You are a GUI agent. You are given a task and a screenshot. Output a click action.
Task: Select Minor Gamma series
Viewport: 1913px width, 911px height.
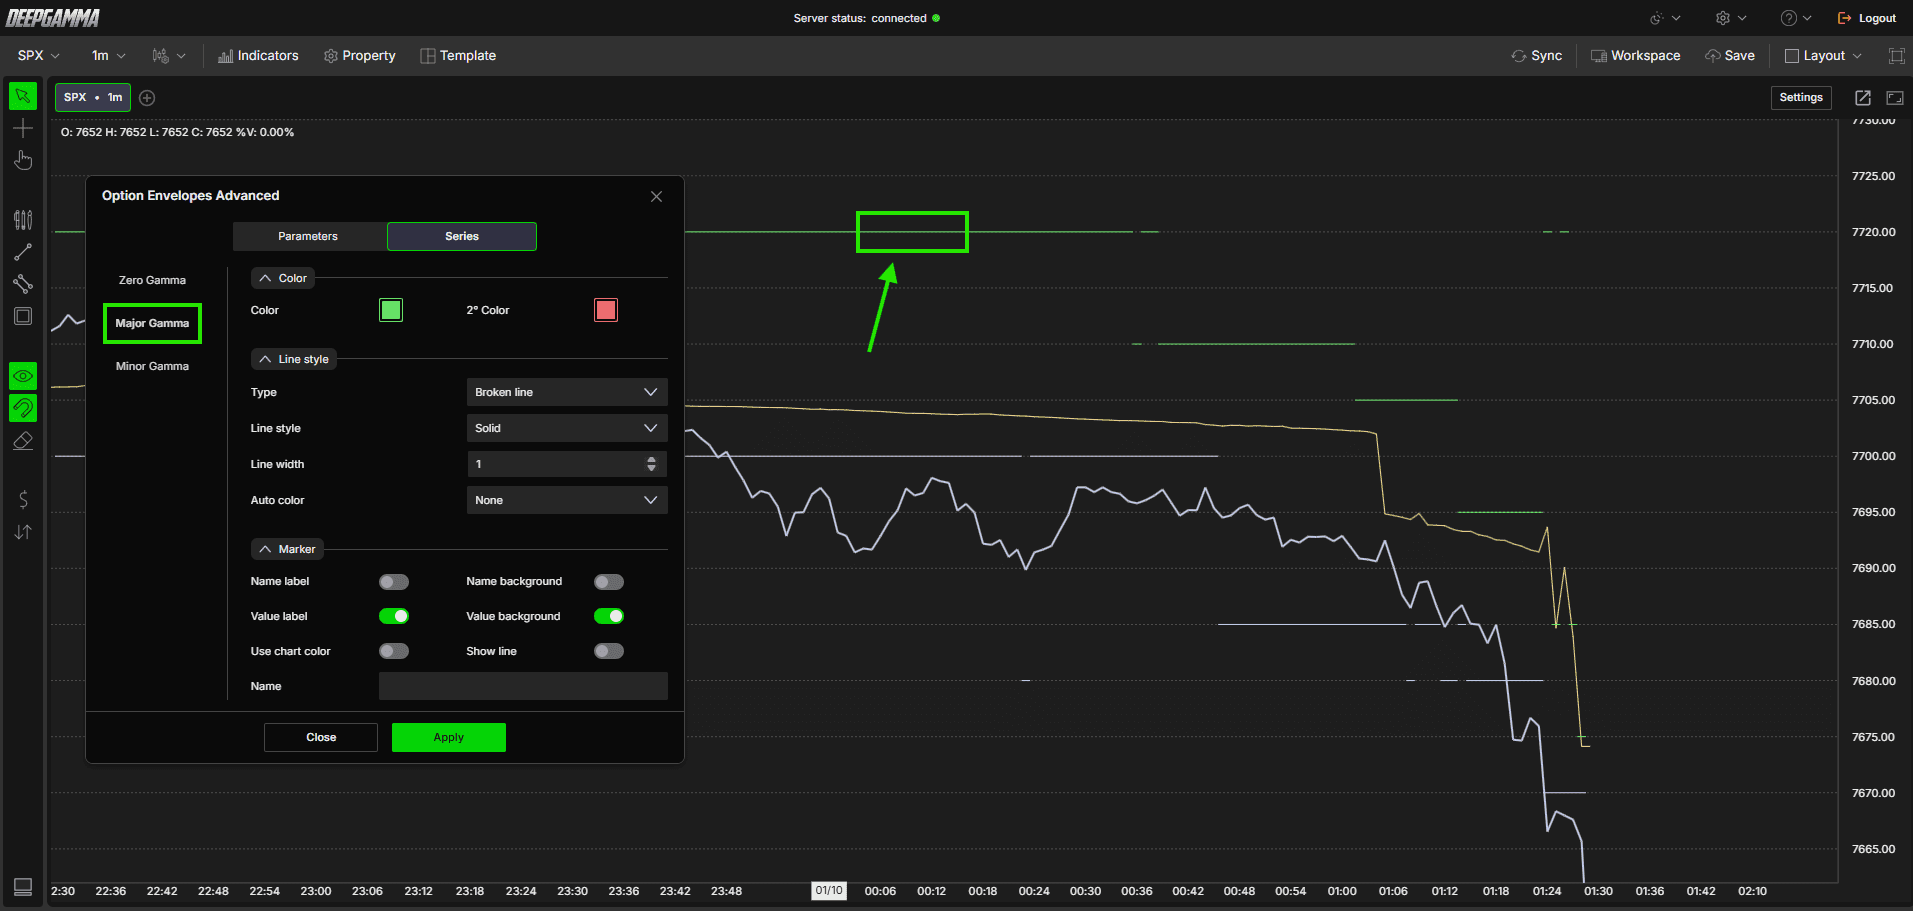pyautogui.click(x=152, y=366)
